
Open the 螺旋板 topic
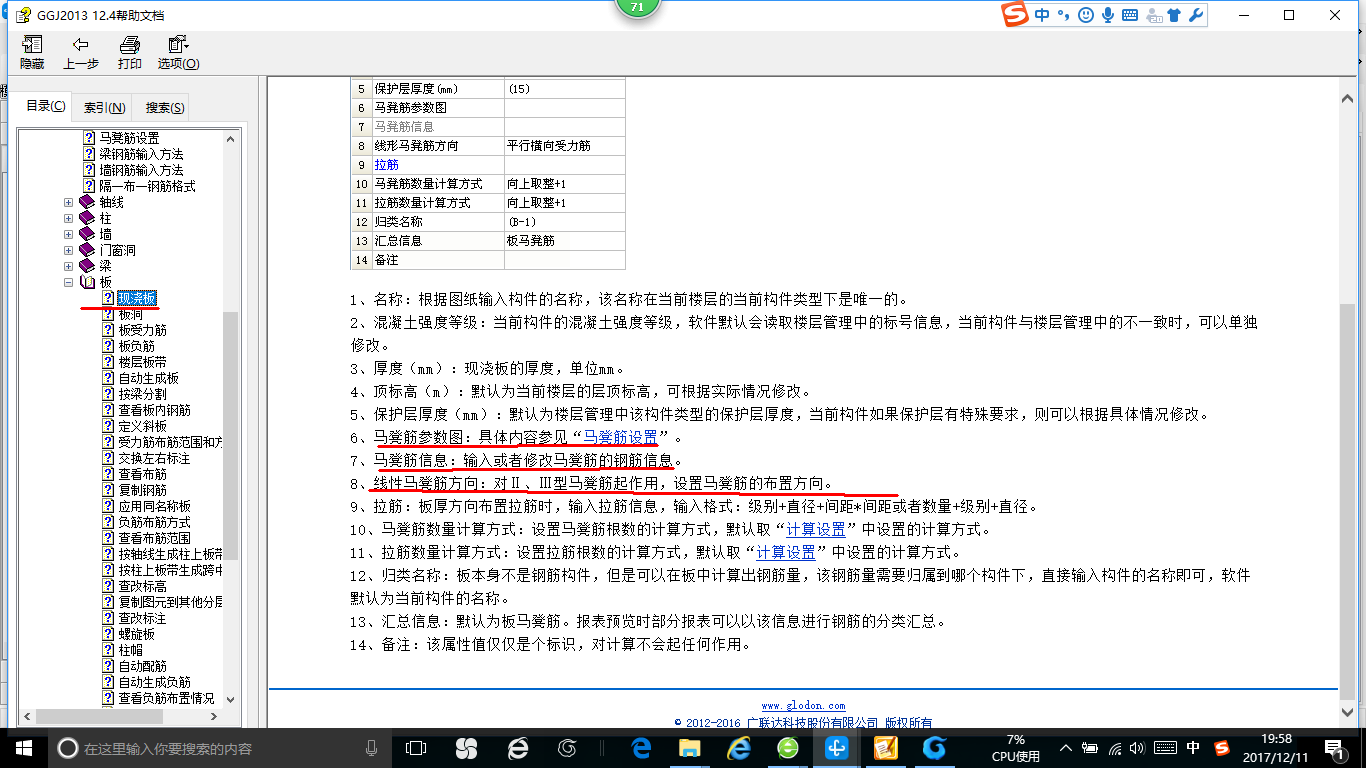[137, 634]
